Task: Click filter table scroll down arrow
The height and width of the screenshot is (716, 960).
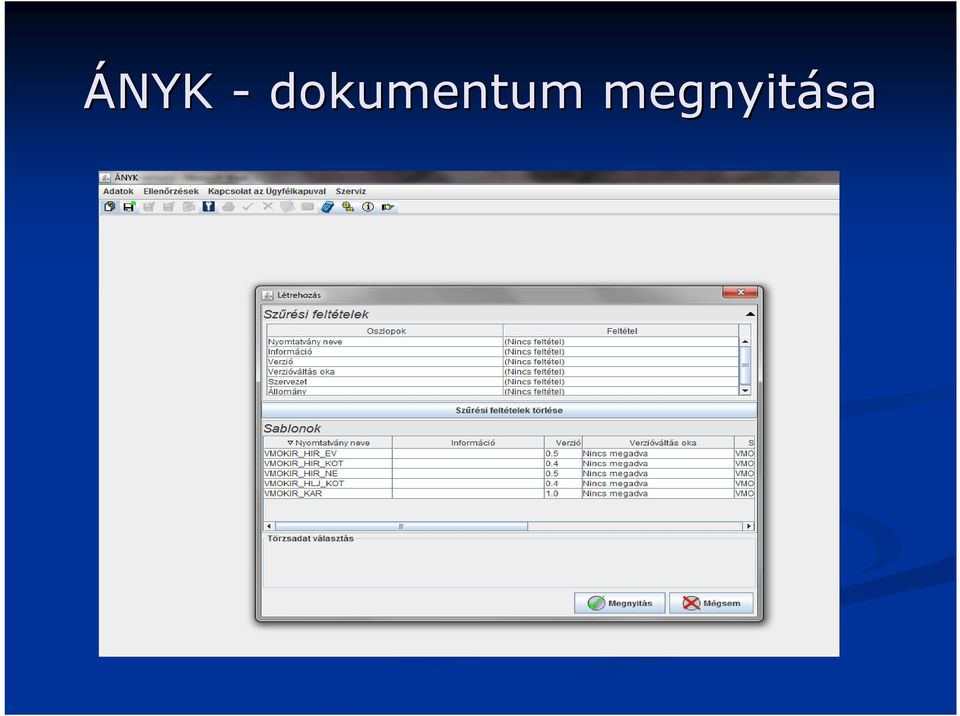Action: pyautogui.click(x=745, y=390)
